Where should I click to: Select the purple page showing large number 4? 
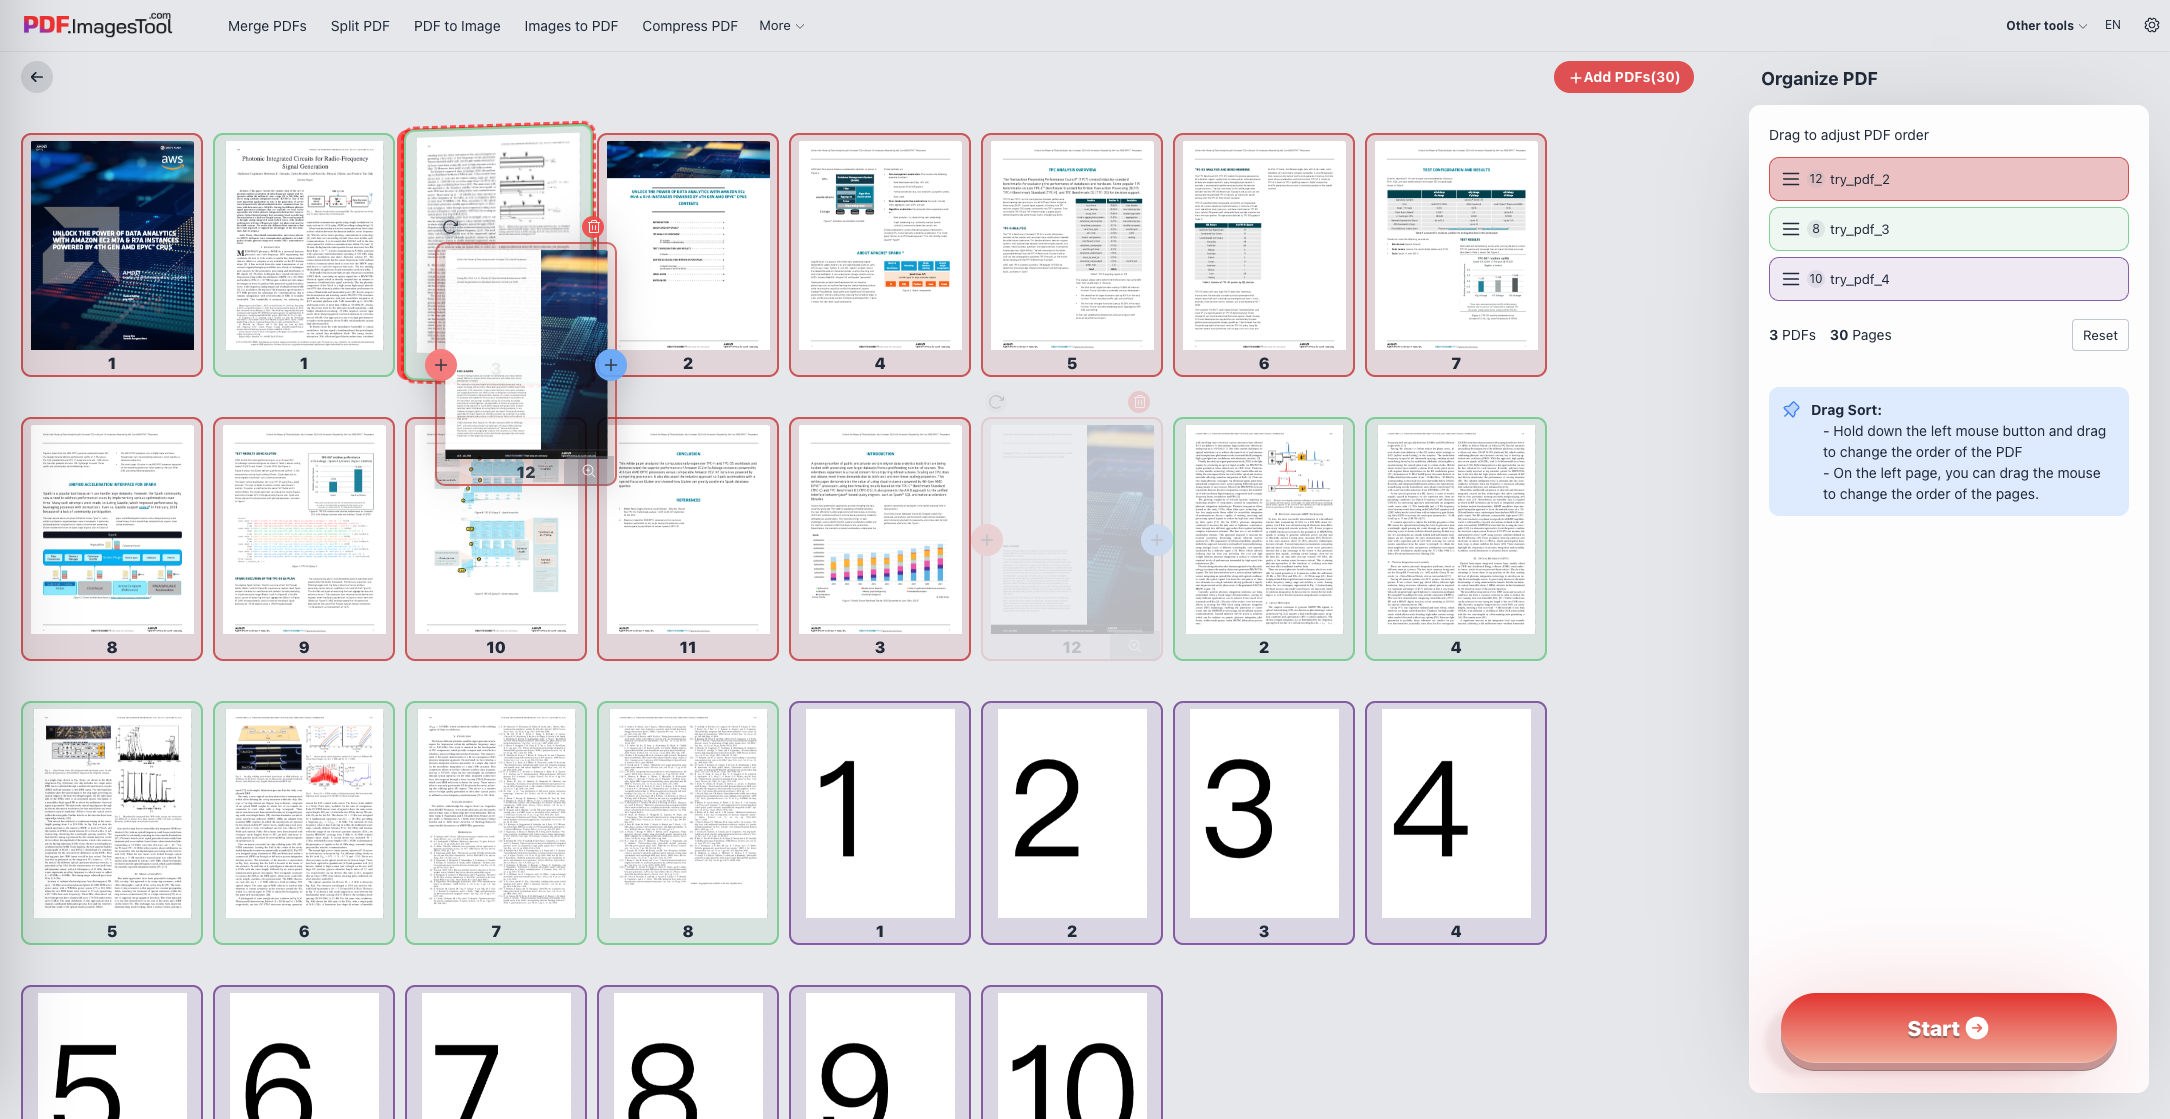point(1456,823)
